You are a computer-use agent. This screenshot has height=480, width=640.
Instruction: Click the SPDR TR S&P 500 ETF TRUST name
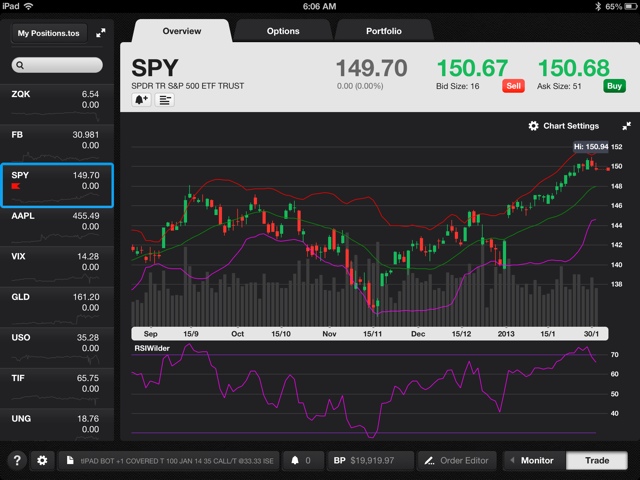click(187, 86)
